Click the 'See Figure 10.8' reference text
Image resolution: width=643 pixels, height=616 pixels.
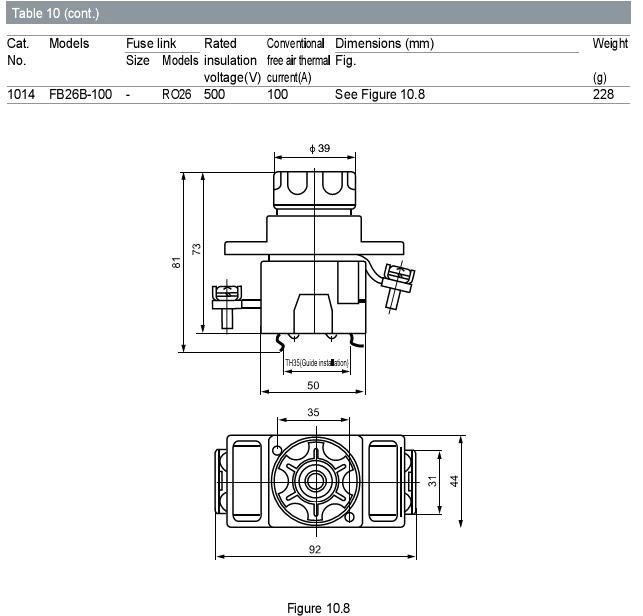click(x=380, y=94)
